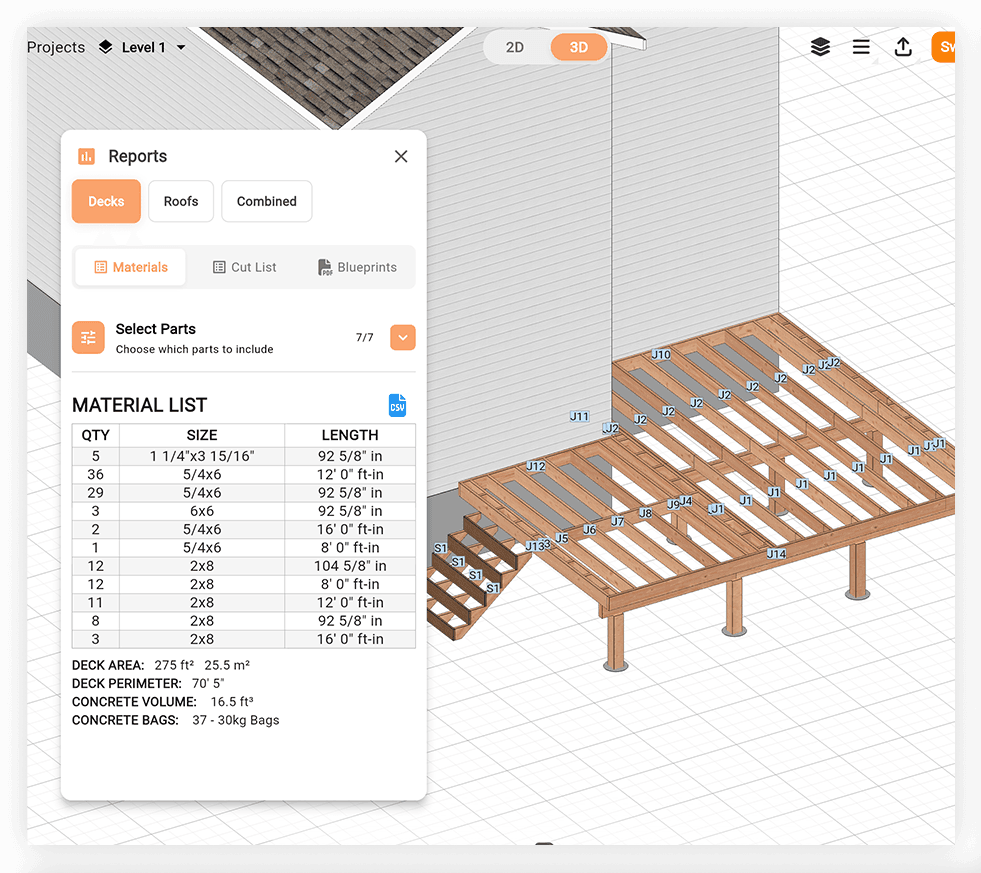Export the material list as CSV
The width and height of the screenshot is (981, 873).
point(397,405)
